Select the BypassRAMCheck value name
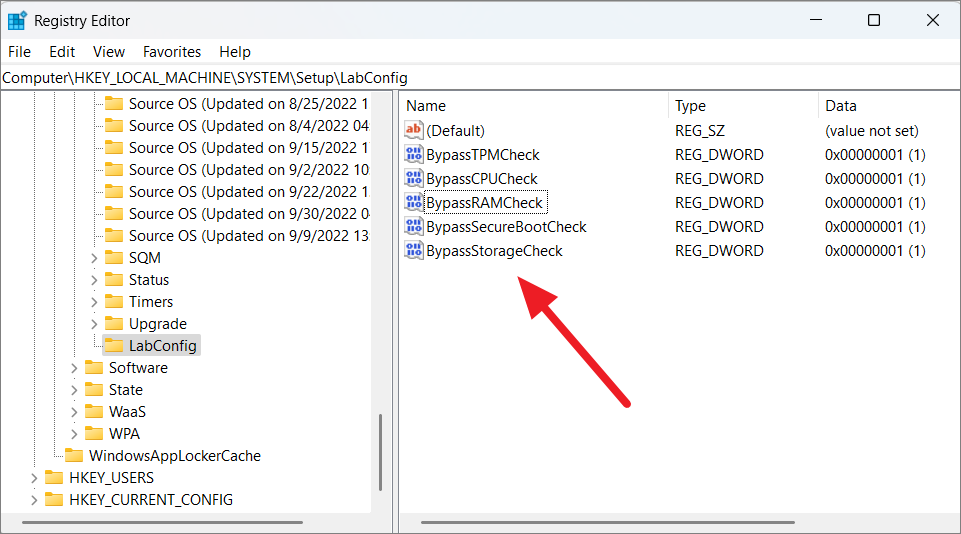Viewport: 961px width, 534px height. click(485, 202)
